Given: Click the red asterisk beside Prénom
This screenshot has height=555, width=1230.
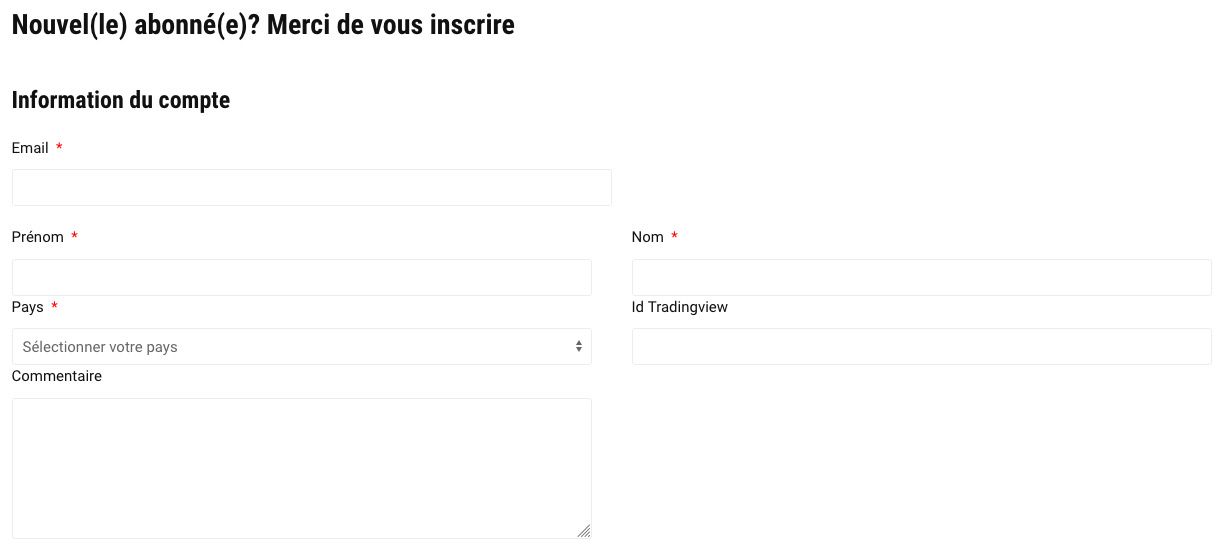Looking at the screenshot, I should (75, 237).
